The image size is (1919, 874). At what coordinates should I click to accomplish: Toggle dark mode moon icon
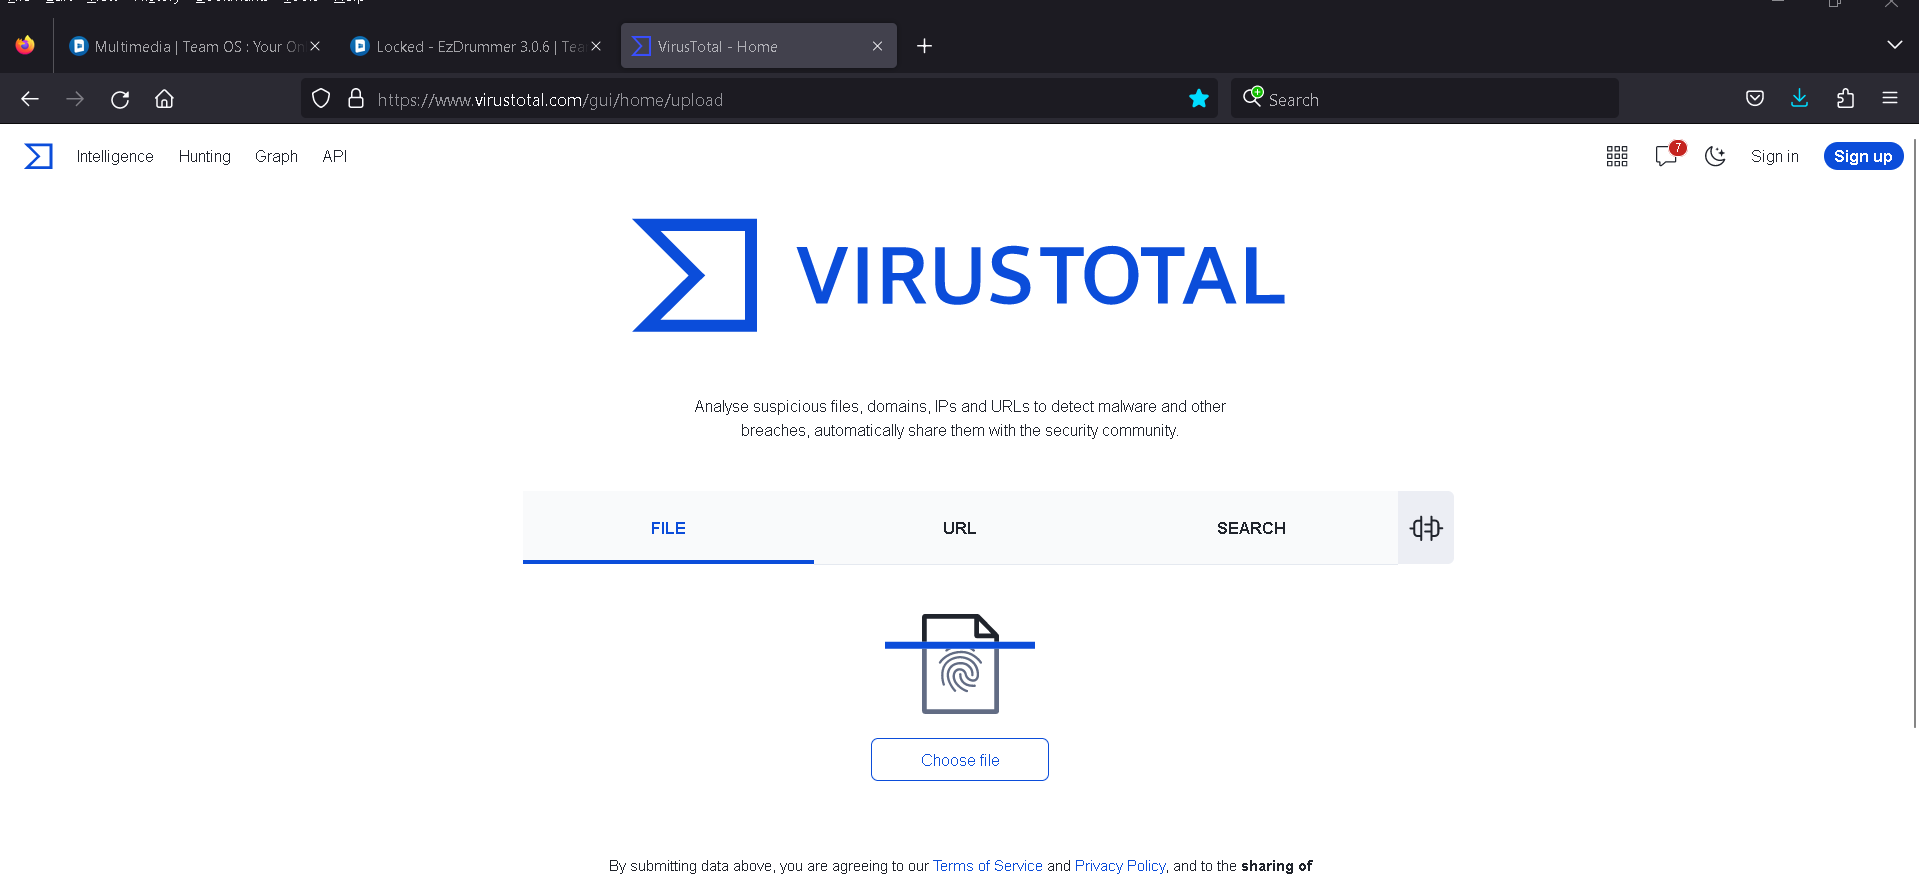coord(1716,156)
